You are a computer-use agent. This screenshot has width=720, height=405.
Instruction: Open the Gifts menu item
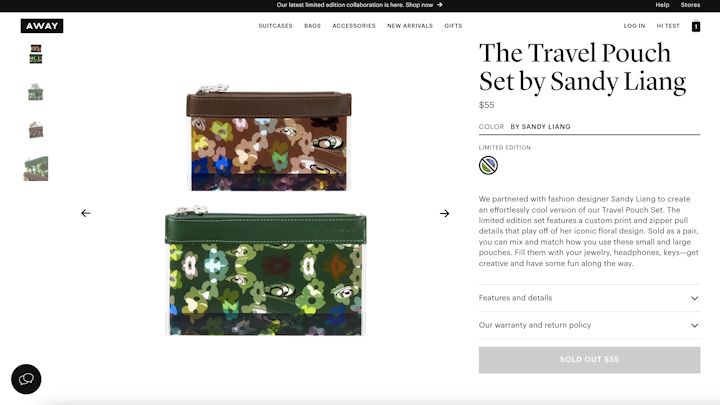tap(453, 26)
